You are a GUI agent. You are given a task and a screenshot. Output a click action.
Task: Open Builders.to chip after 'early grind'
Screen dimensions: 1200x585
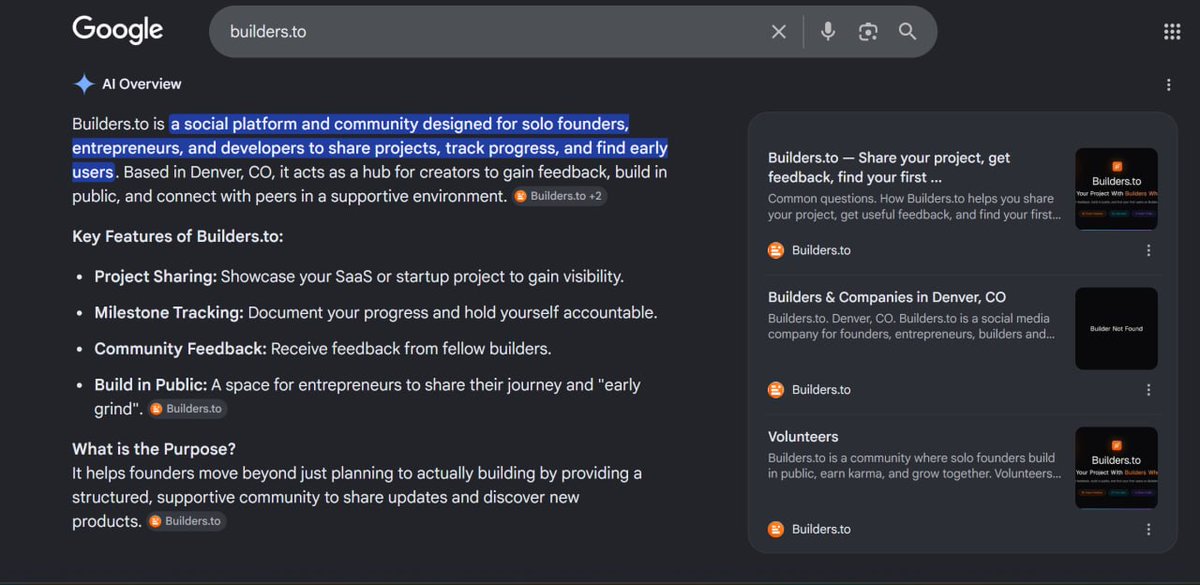pos(187,409)
